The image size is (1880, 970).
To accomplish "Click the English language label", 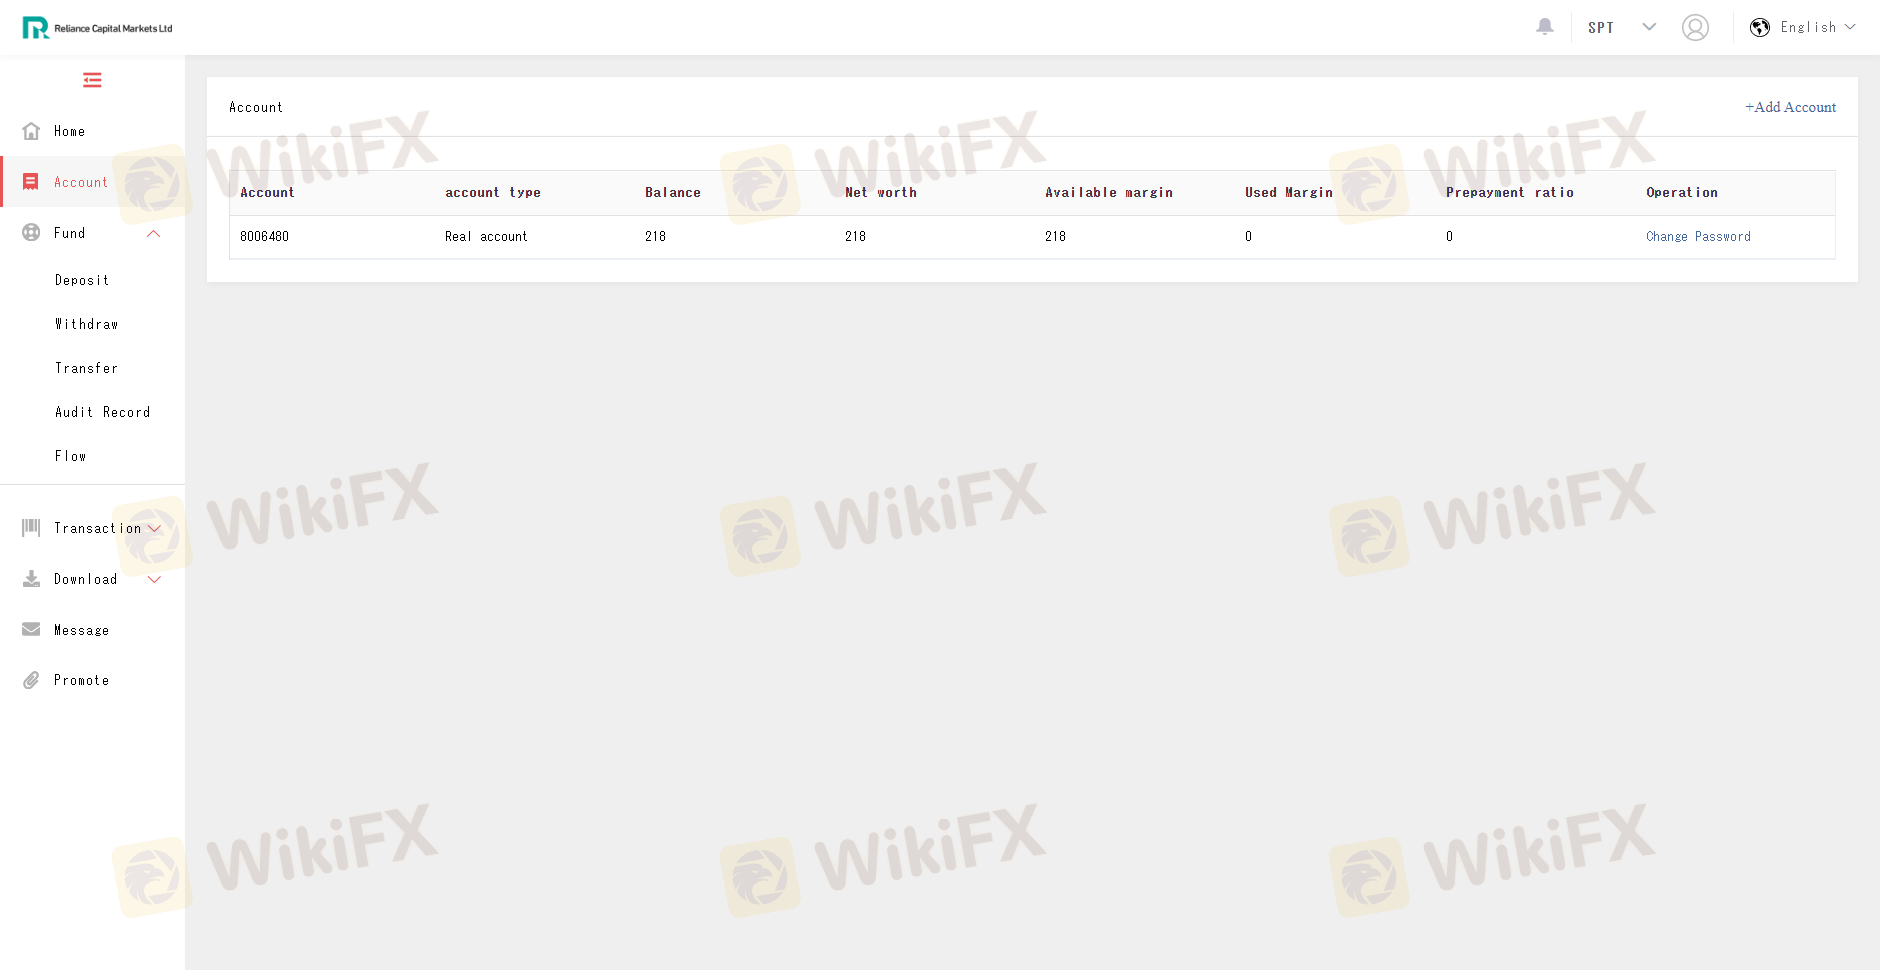I will [x=1808, y=27].
